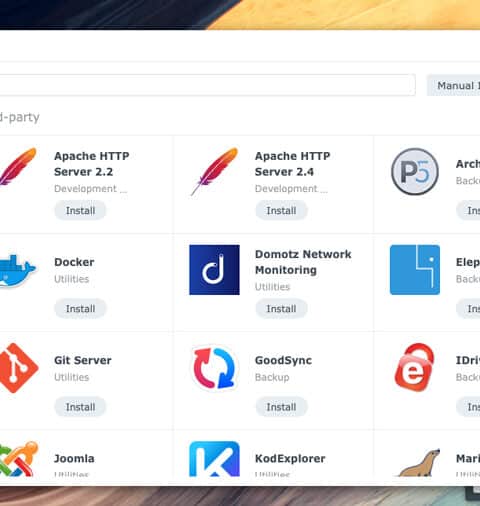Screen dimensions: 480x506
Task: Click the package search input field
Action: pos(207,85)
